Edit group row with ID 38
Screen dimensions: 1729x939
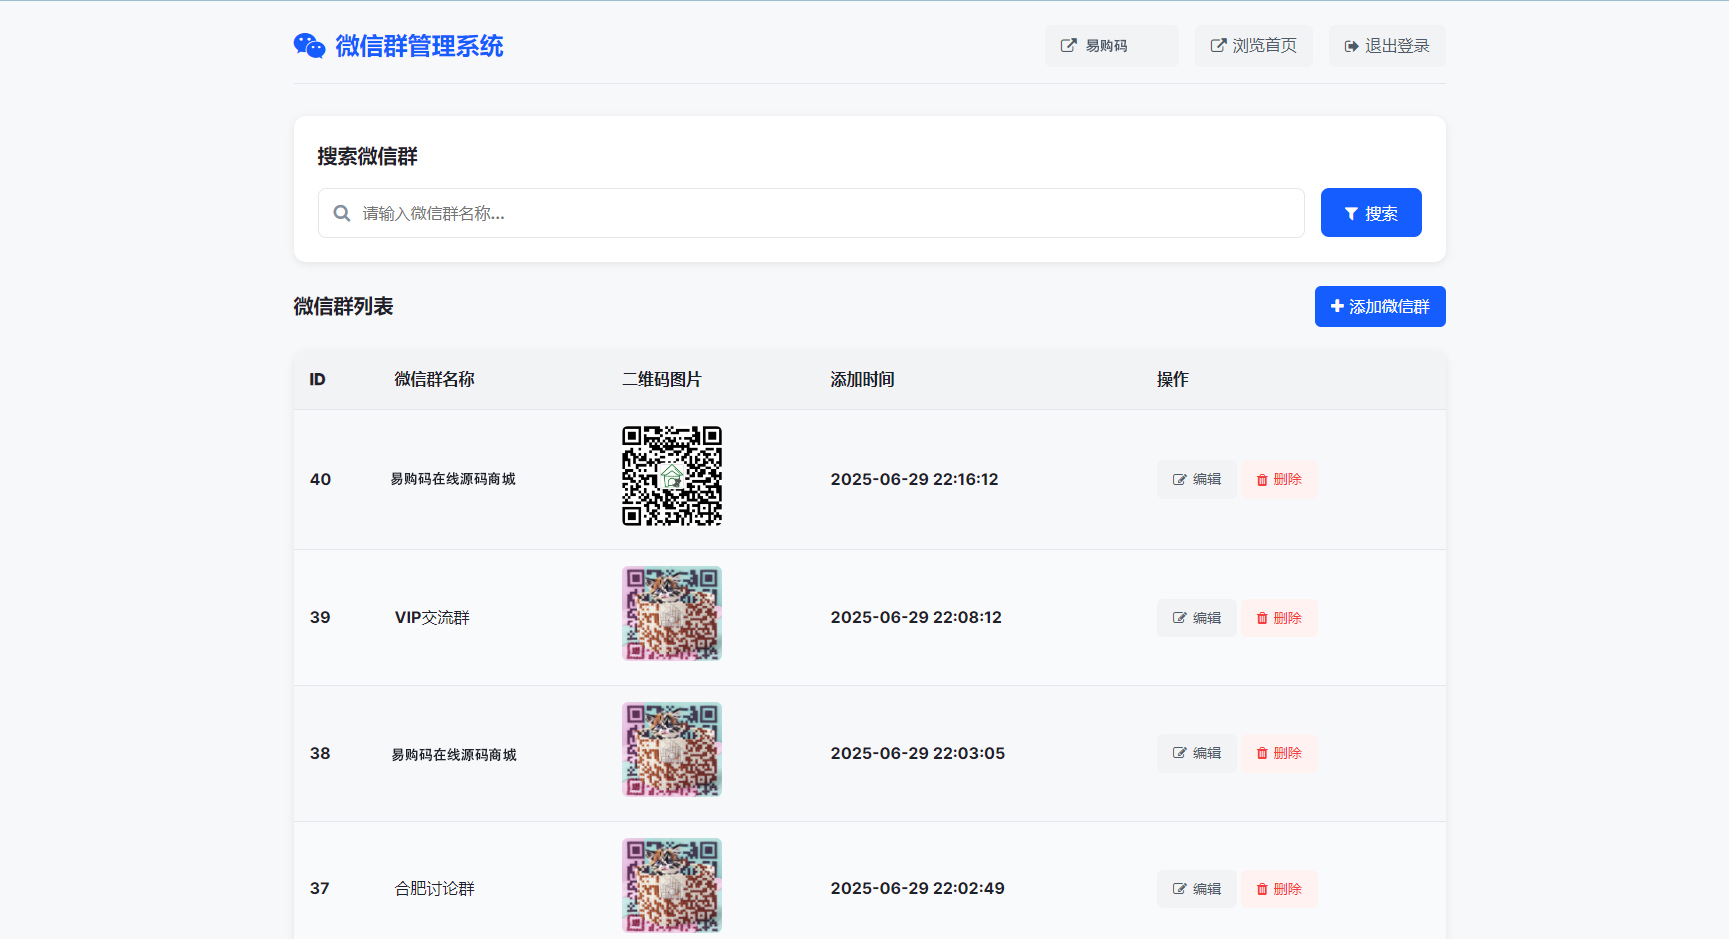[x=1196, y=753]
